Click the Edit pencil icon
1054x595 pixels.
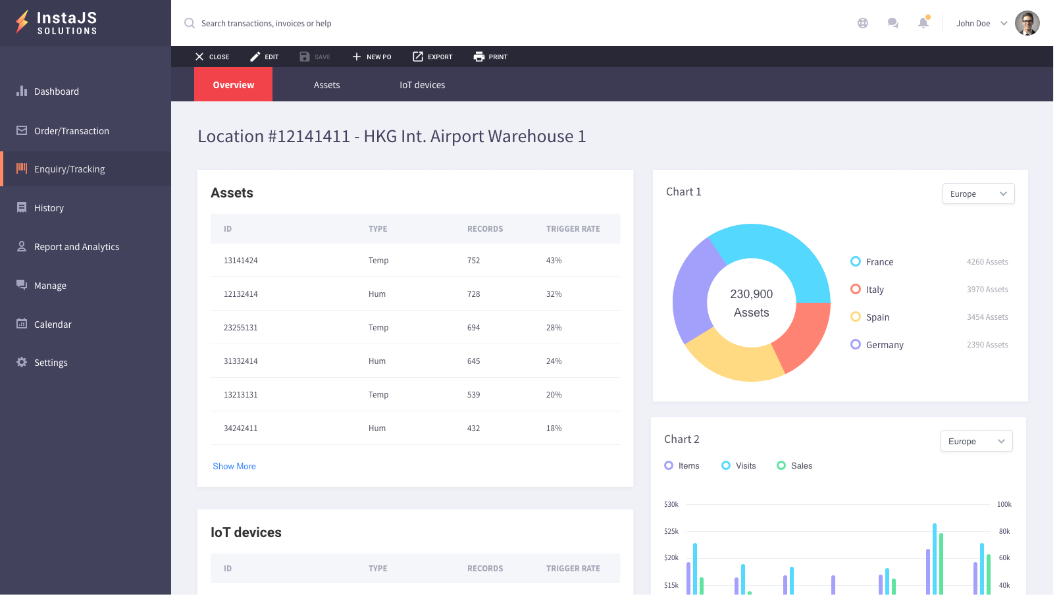(x=255, y=57)
